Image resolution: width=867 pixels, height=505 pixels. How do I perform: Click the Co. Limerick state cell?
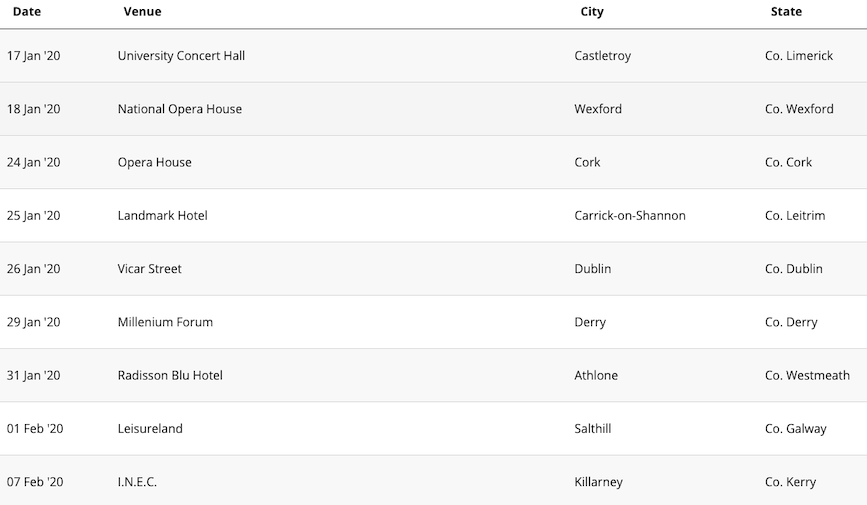[x=799, y=56]
